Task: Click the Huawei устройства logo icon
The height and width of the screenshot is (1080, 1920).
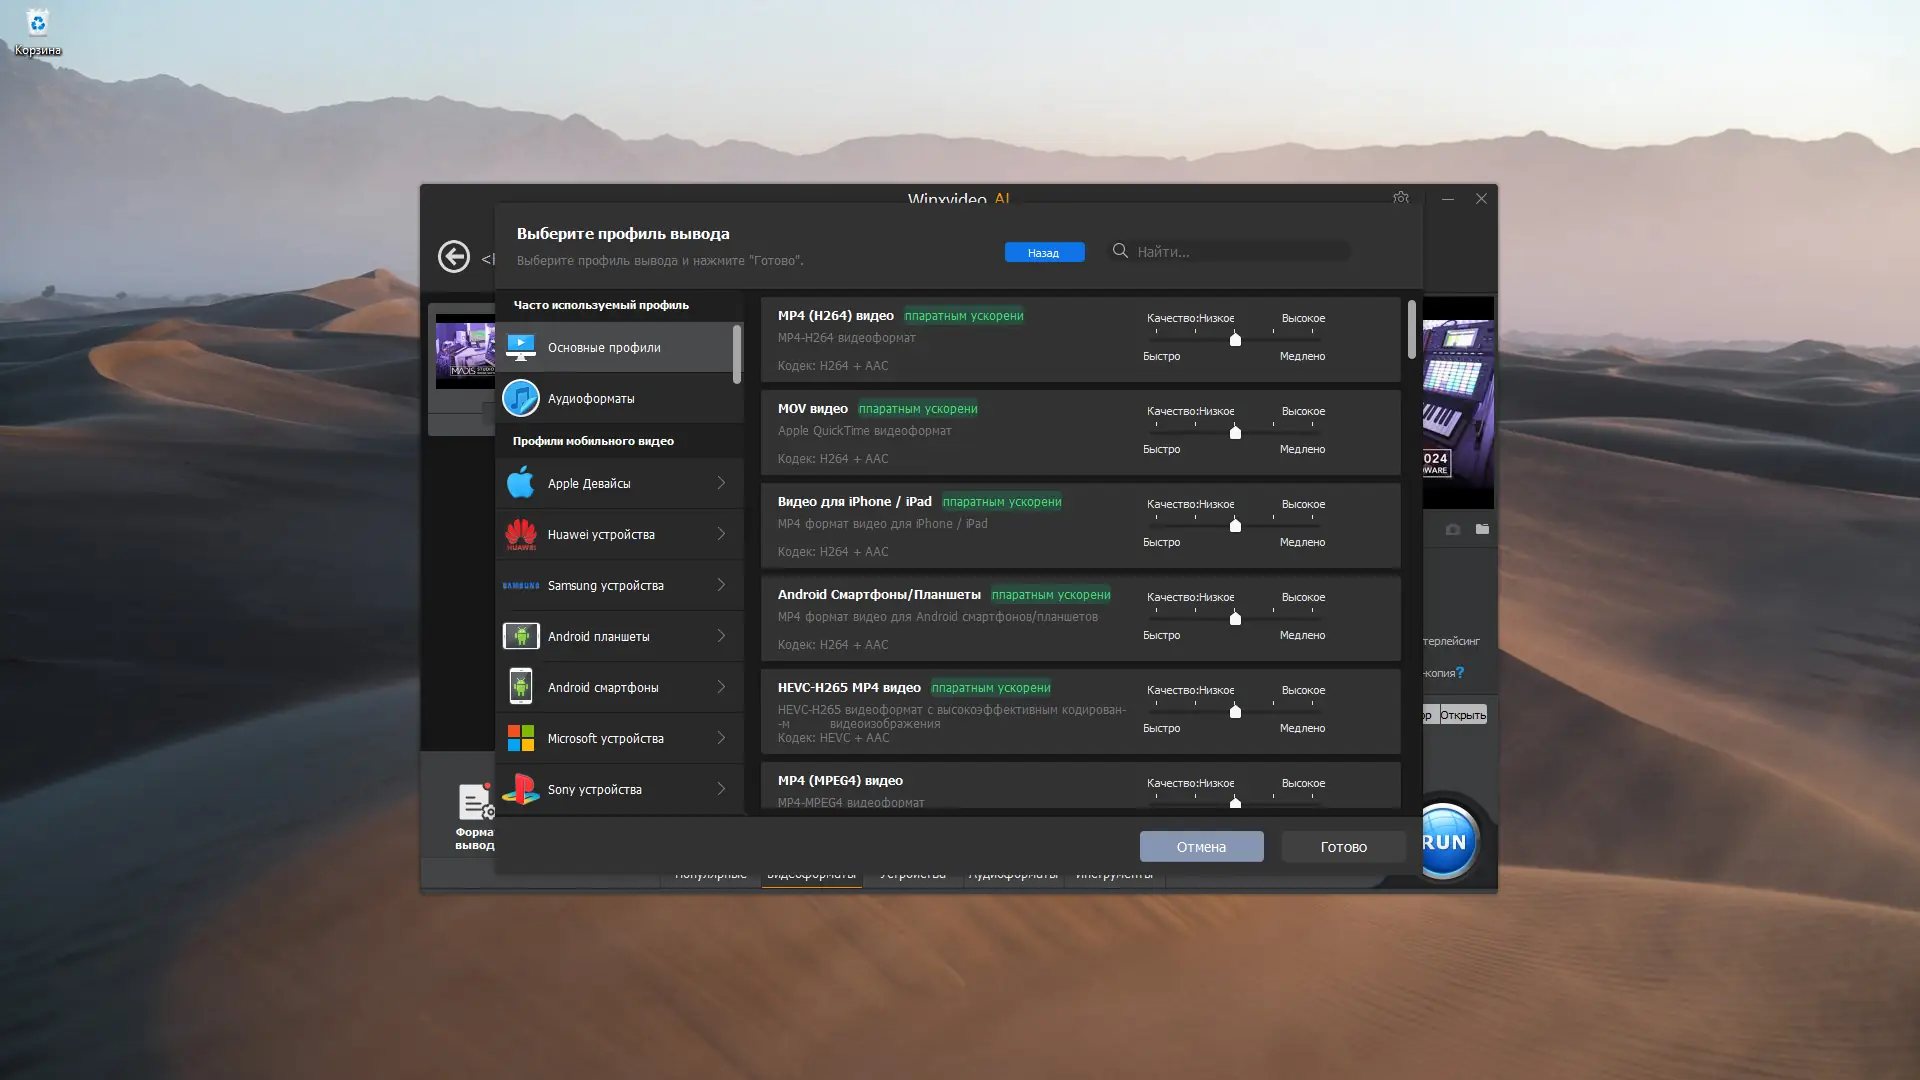Action: (x=520, y=534)
